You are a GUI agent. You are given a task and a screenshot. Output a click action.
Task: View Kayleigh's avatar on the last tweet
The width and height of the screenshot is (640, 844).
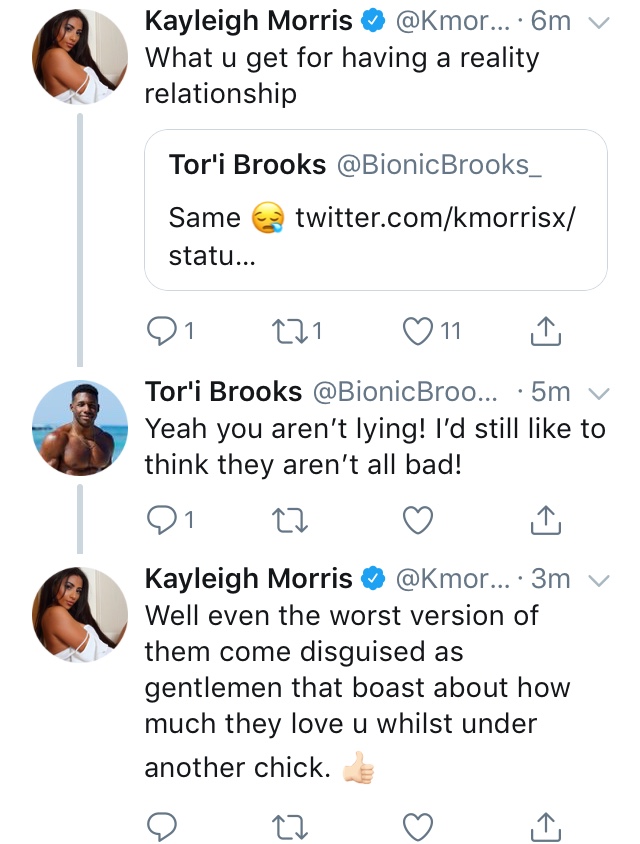(80, 614)
